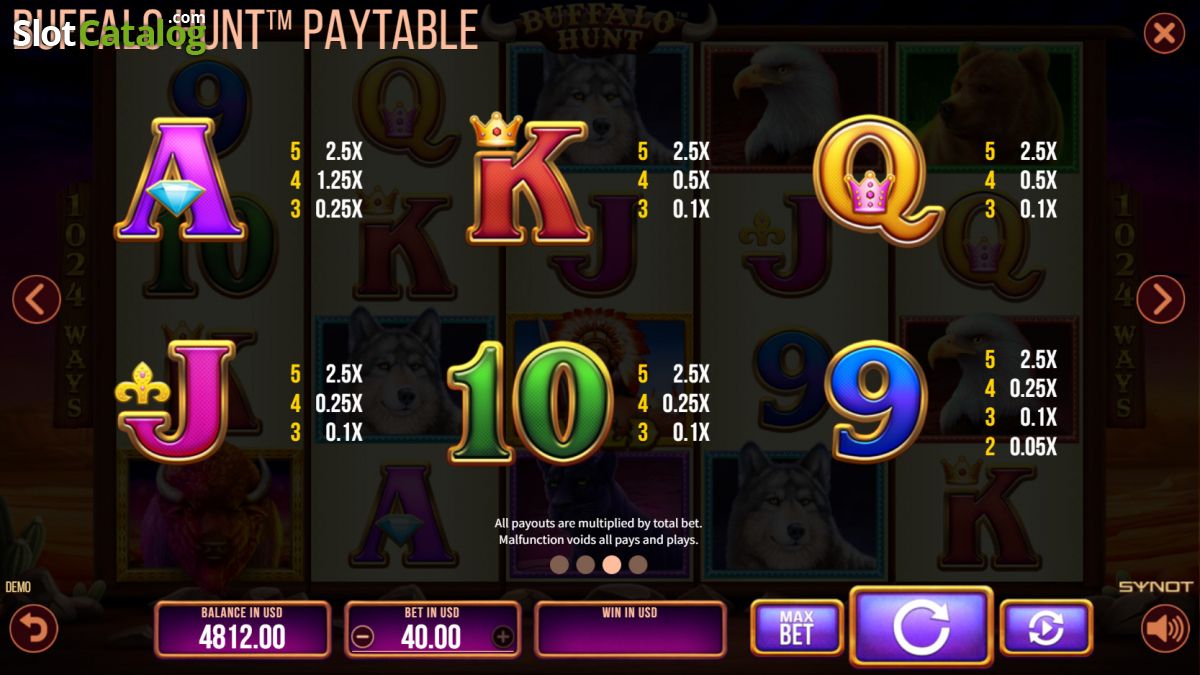Mute the sound speaker icon
Viewport: 1200px width, 675px height.
click(1165, 629)
